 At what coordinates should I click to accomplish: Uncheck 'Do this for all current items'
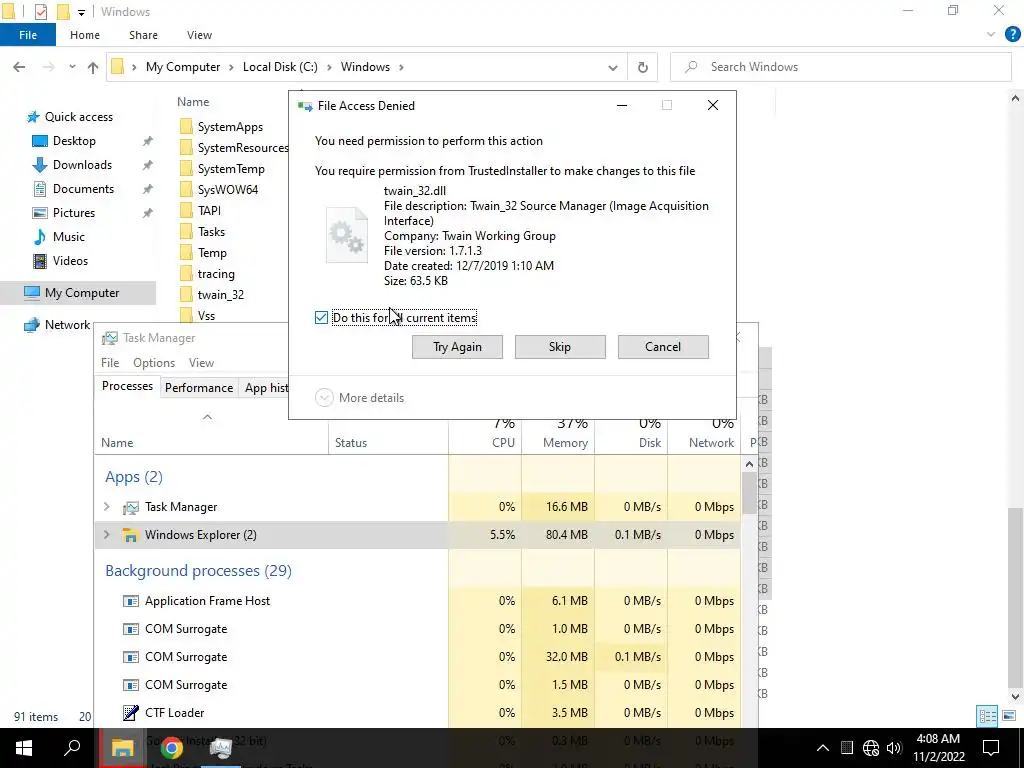point(321,318)
